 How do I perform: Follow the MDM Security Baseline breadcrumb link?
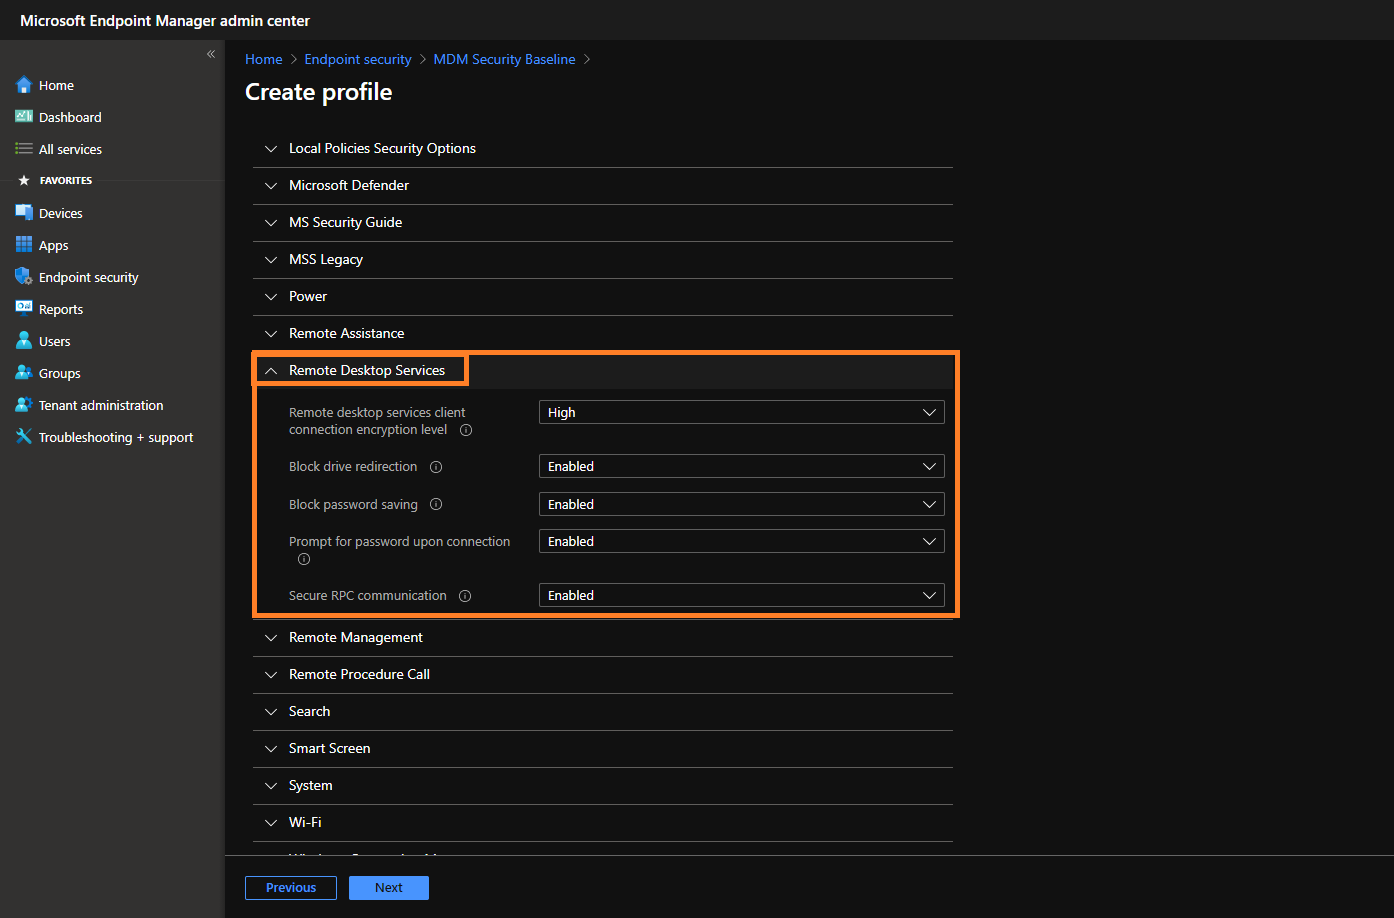pyautogui.click(x=504, y=59)
